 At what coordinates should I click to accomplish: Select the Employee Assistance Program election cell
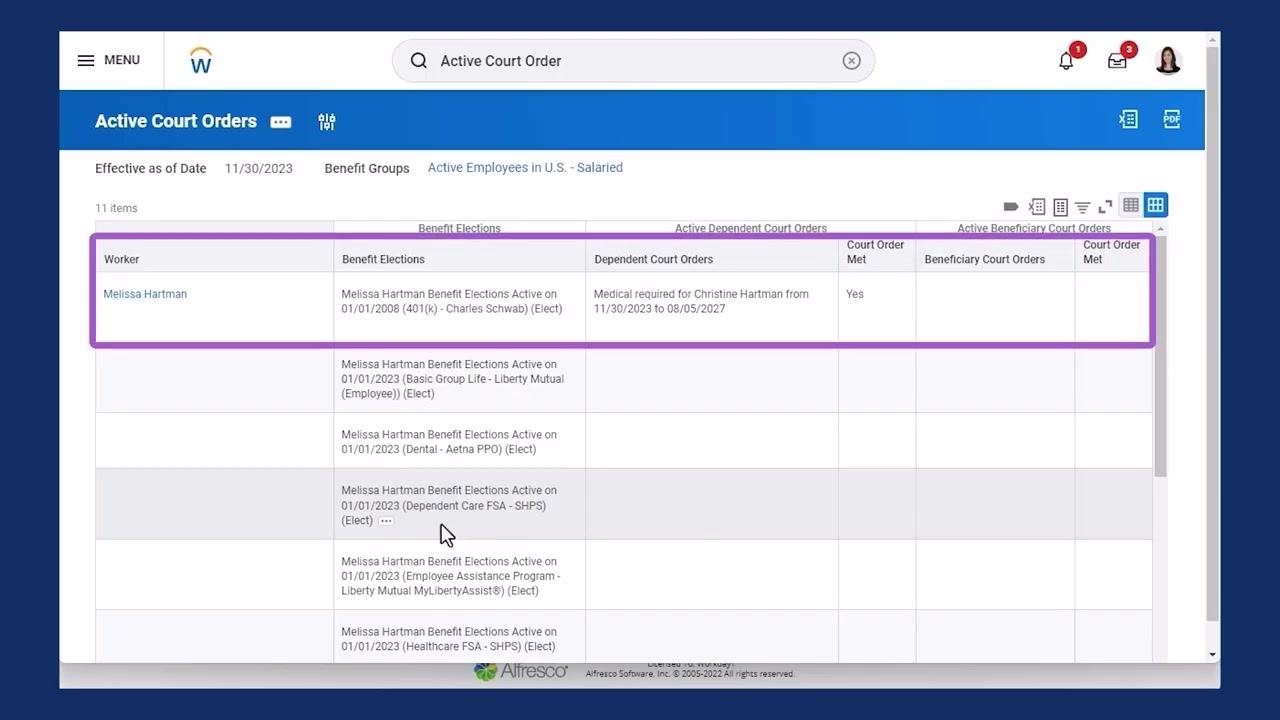pyautogui.click(x=460, y=575)
